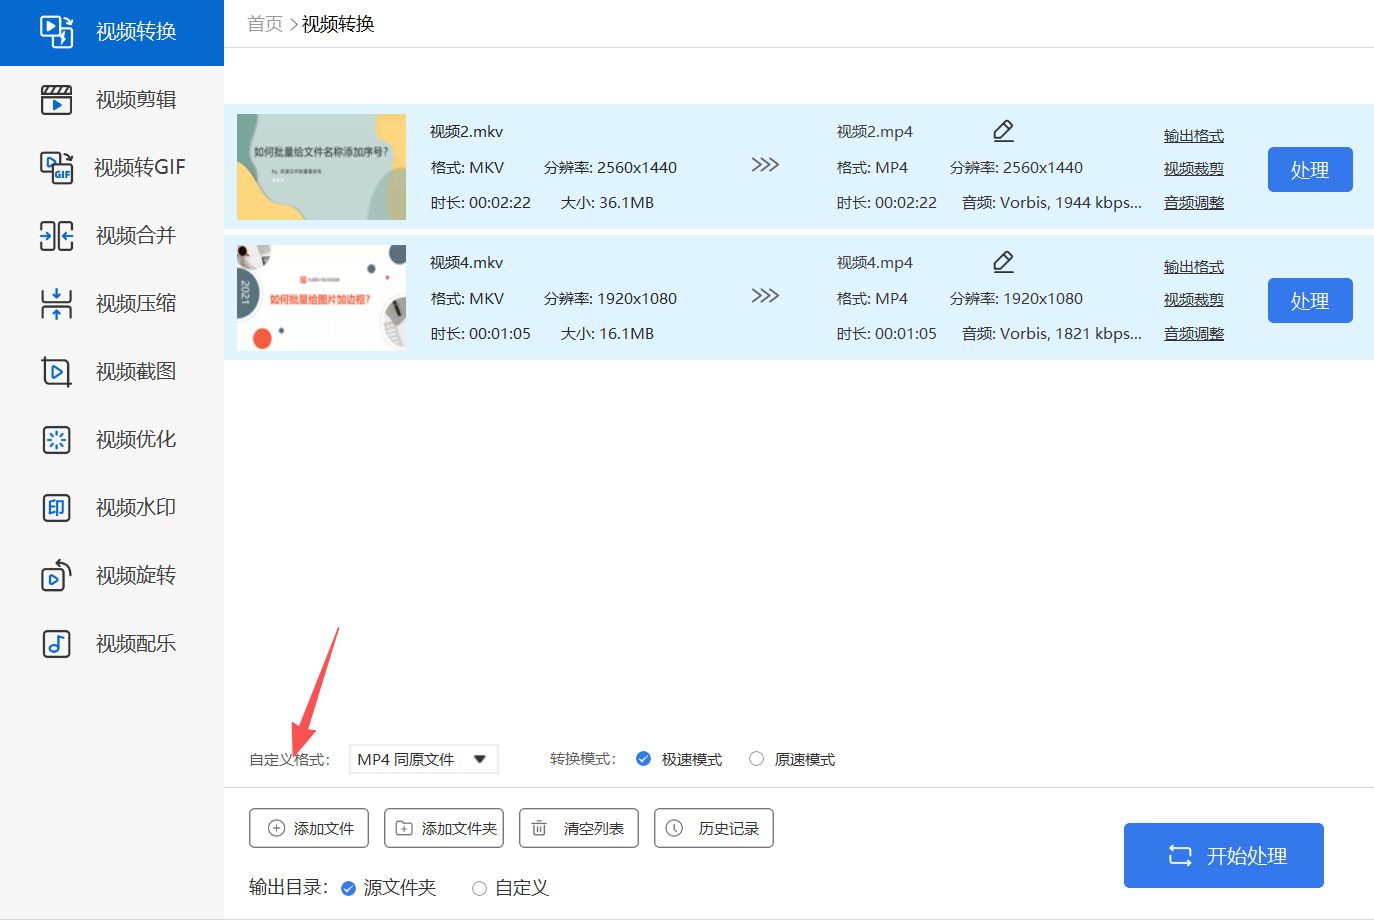Click 处理 button for 视频4.mkv
The height and width of the screenshot is (920, 1374).
1310,301
